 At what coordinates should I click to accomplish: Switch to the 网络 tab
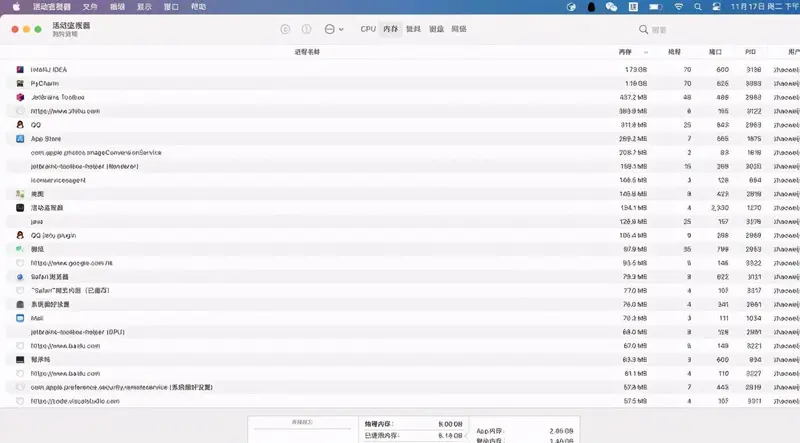coord(459,30)
